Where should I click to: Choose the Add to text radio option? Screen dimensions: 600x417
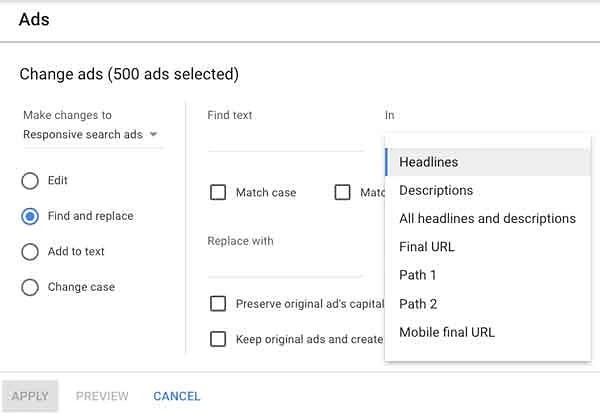(x=30, y=252)
